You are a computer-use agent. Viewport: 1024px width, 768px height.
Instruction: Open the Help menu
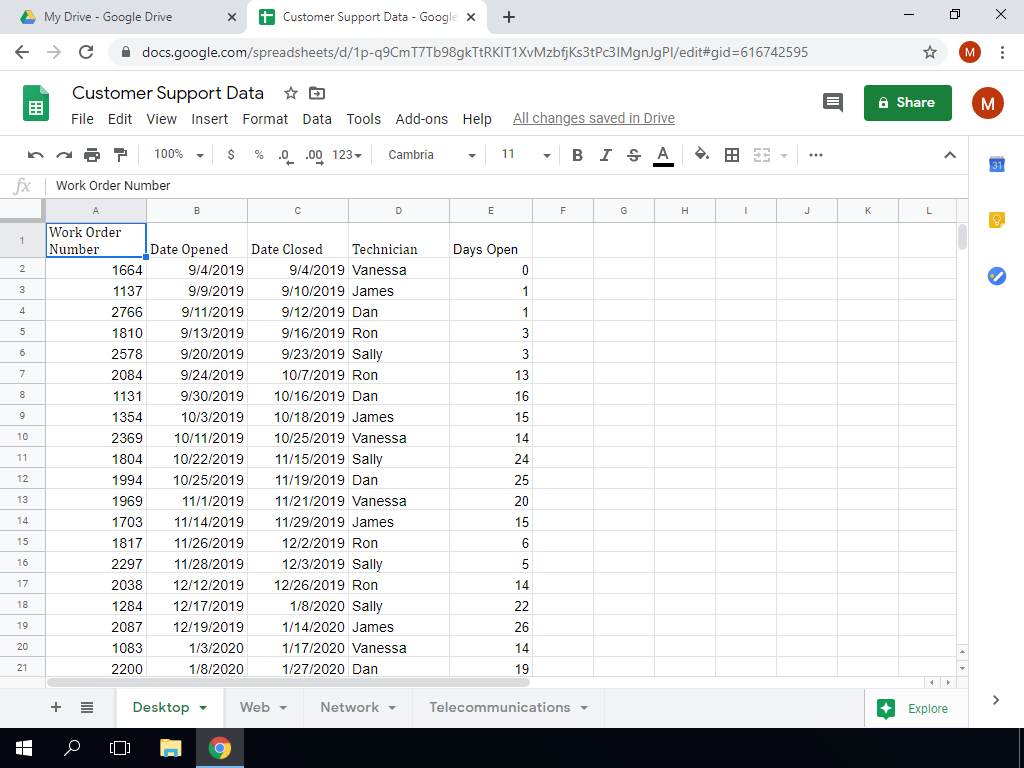pyautogui.click(x=477, y=119)
